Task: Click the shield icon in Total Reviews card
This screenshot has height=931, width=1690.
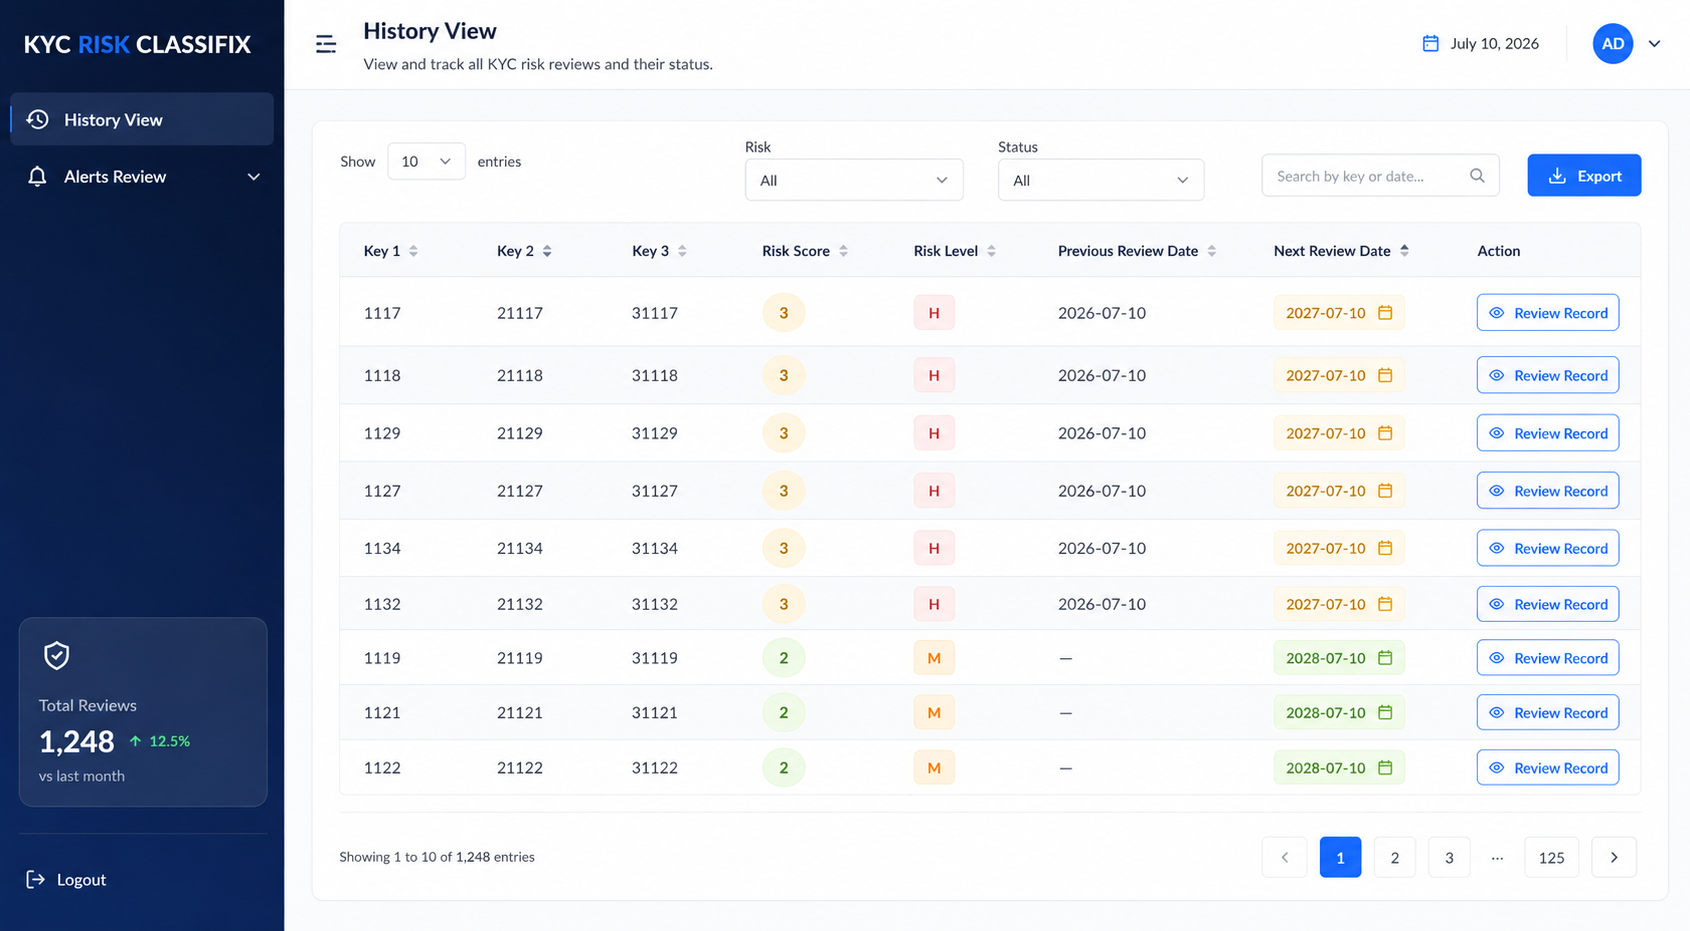Action: pyautogui.click(x=57, y=655)
